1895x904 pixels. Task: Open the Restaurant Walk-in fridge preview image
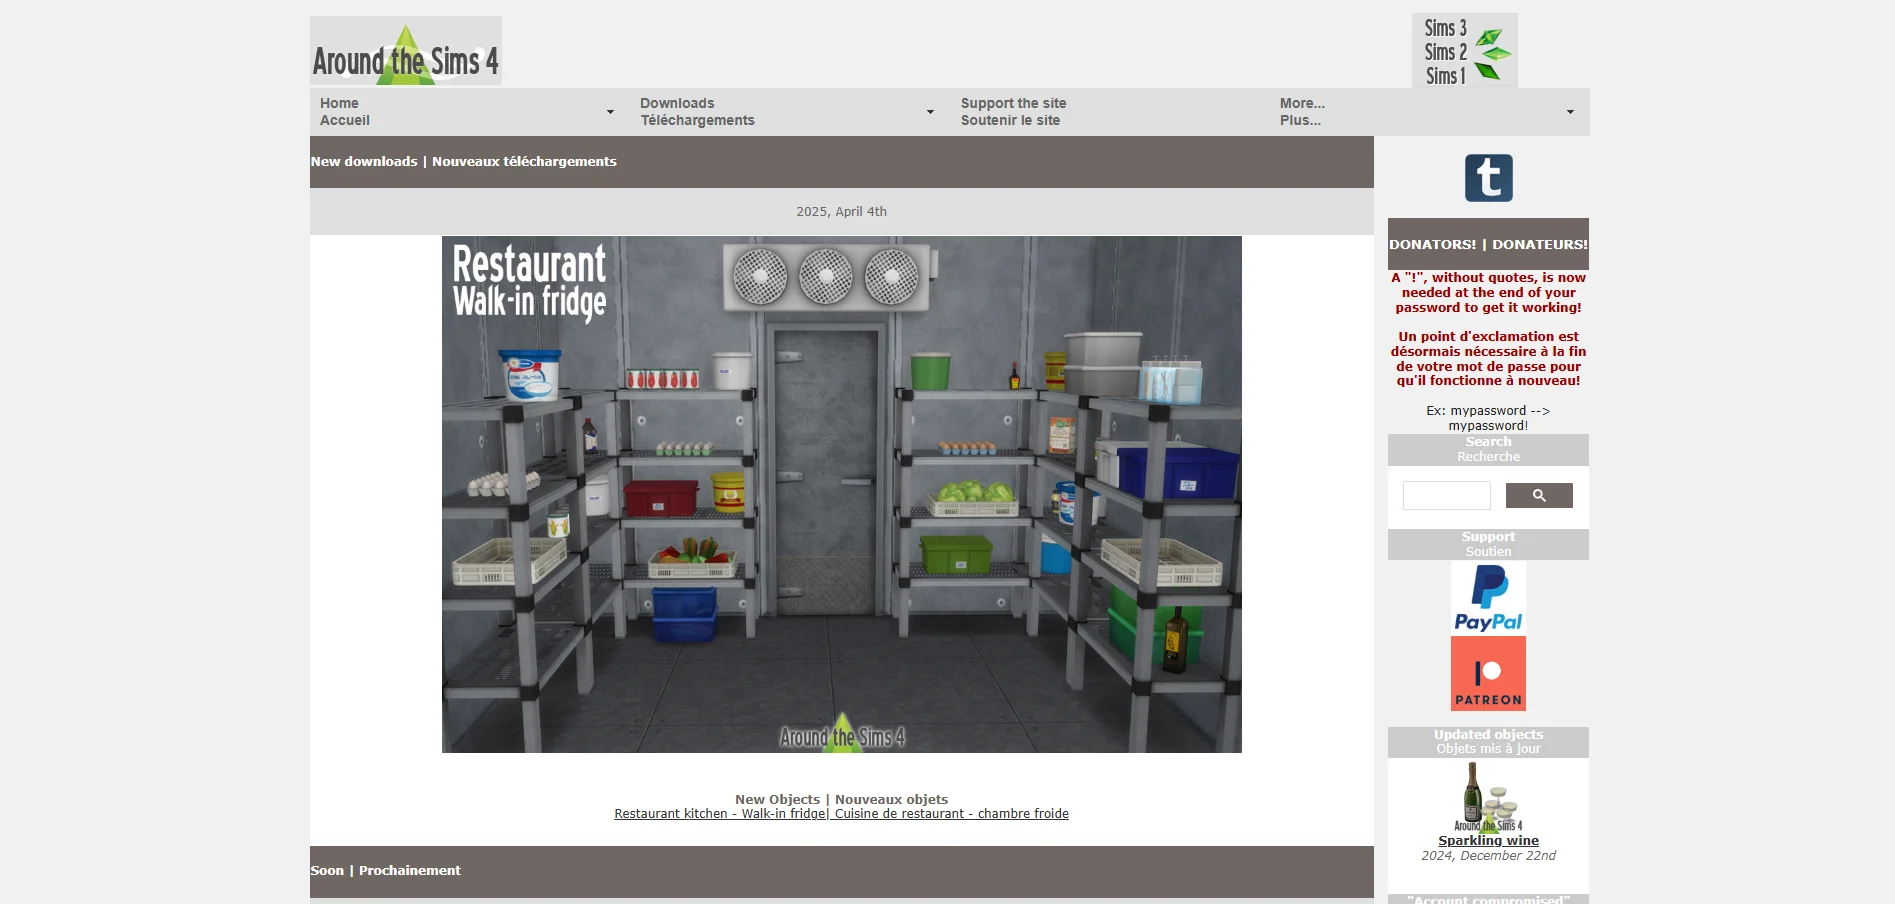(x=842, y=494)
